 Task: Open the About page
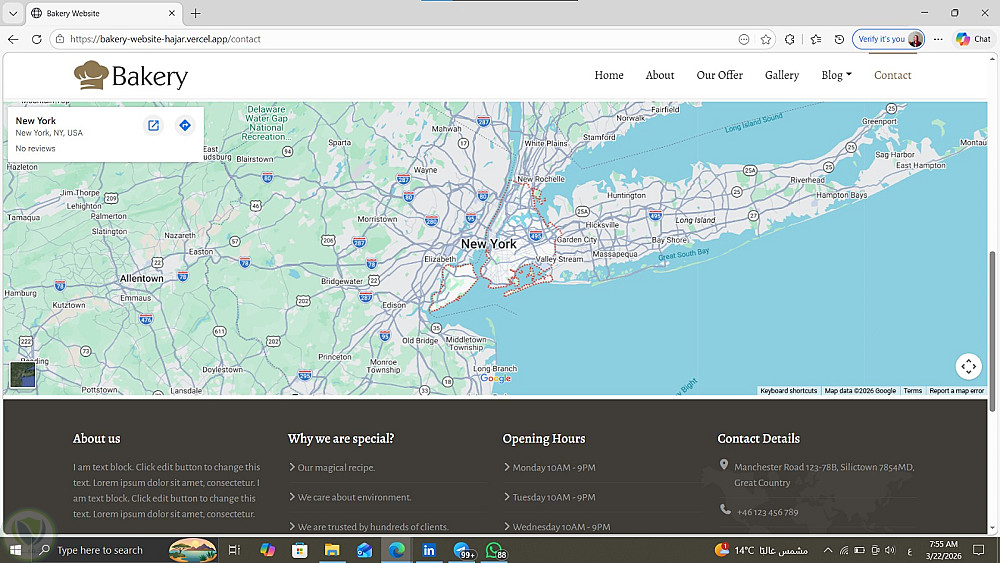(x=659, y=75)
